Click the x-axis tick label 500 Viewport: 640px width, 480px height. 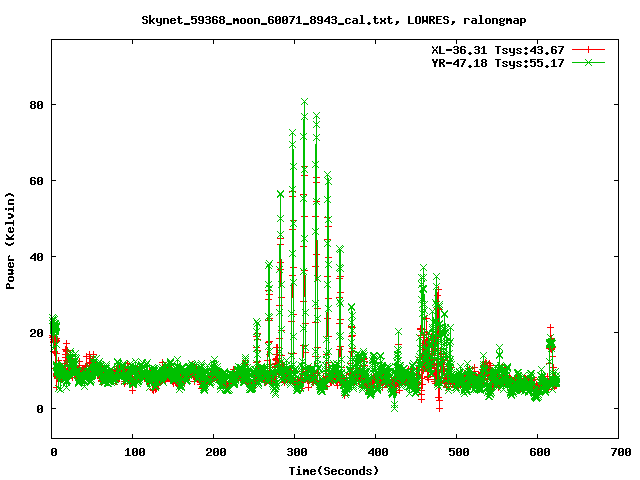[x=459, y=452]
